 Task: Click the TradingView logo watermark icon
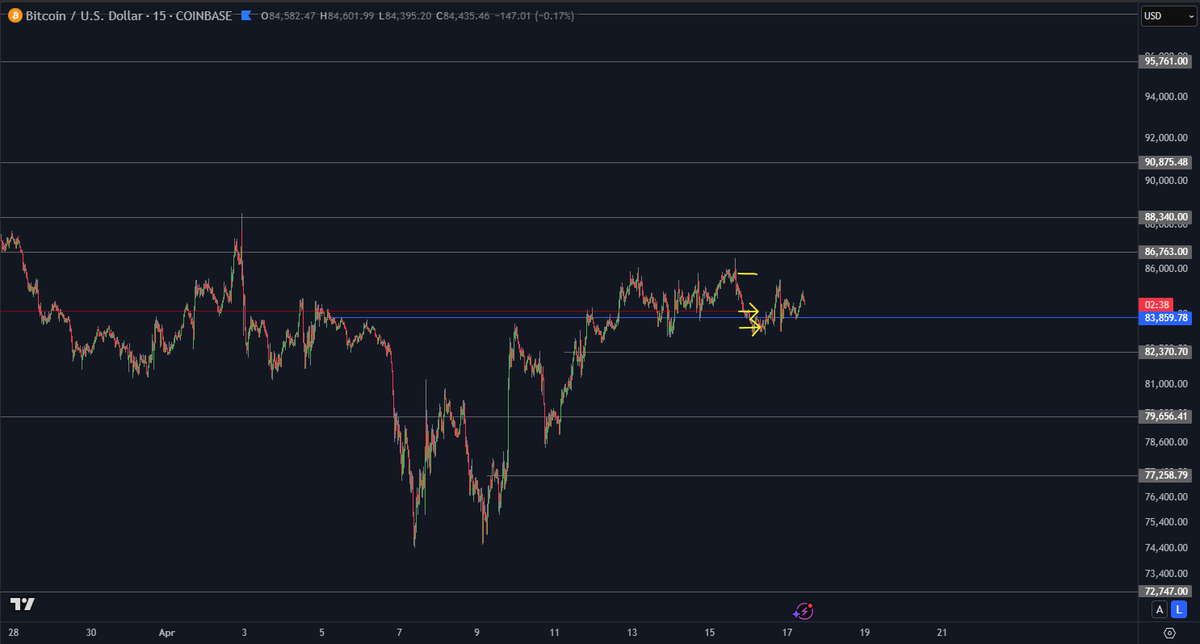tap(23, 604)
